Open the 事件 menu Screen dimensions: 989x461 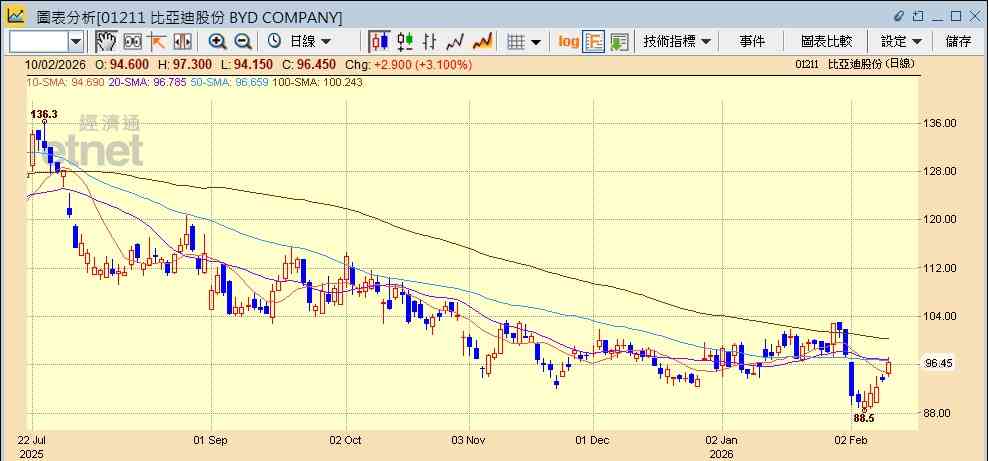(x=752, y=42)
